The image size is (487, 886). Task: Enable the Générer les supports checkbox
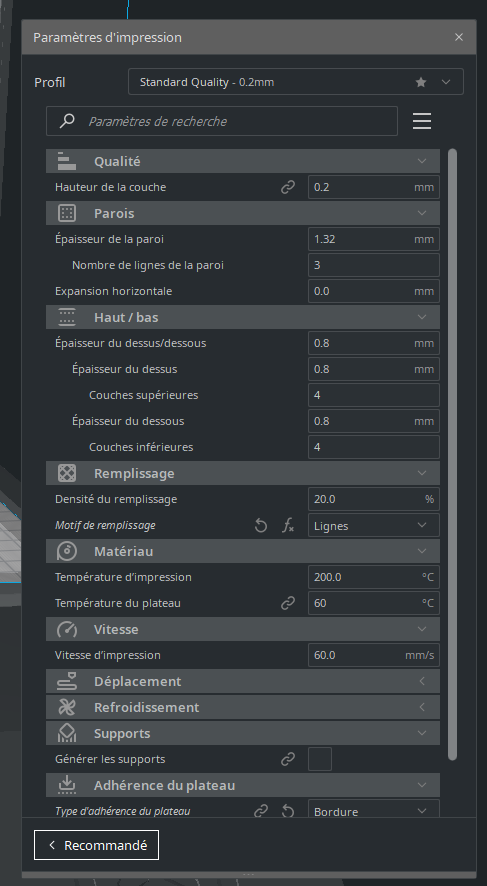[320, 759]
